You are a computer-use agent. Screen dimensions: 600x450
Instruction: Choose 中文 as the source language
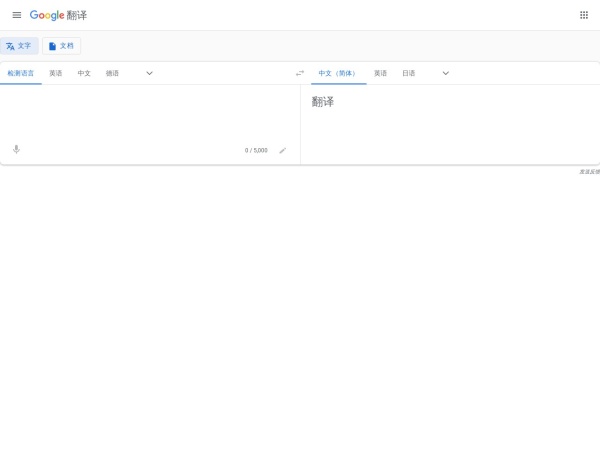[x=84, y=73]
